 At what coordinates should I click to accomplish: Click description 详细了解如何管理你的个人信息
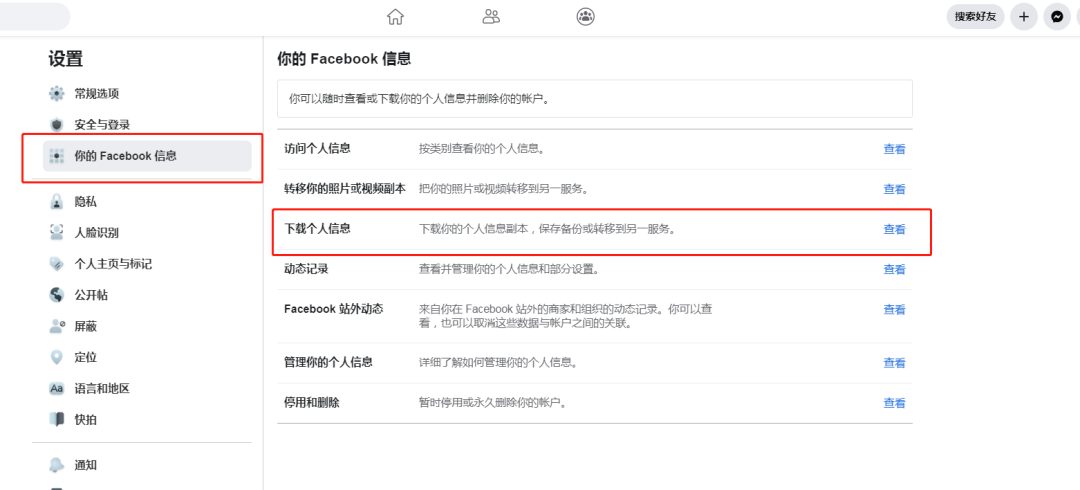tap(498, 362)
